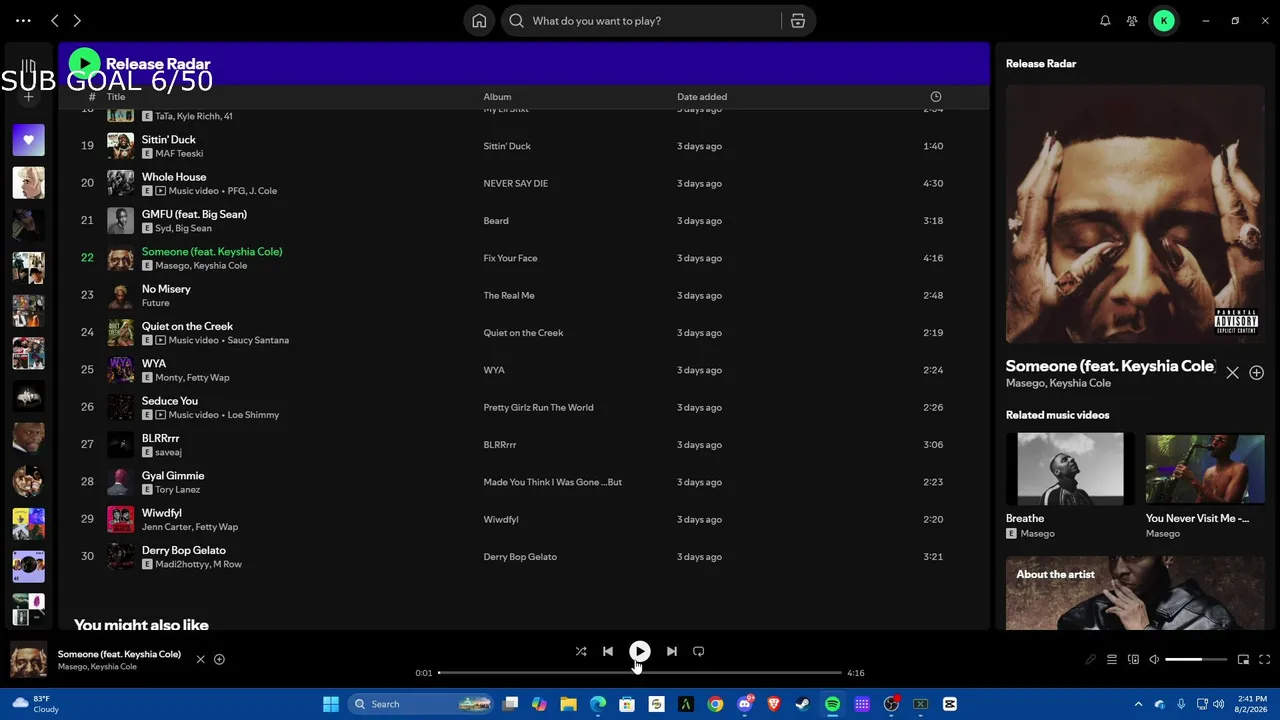The height and width of the screenshot is (720, 1280).
Task: Open the large Someone cover art
Action: pos(1135,214)
